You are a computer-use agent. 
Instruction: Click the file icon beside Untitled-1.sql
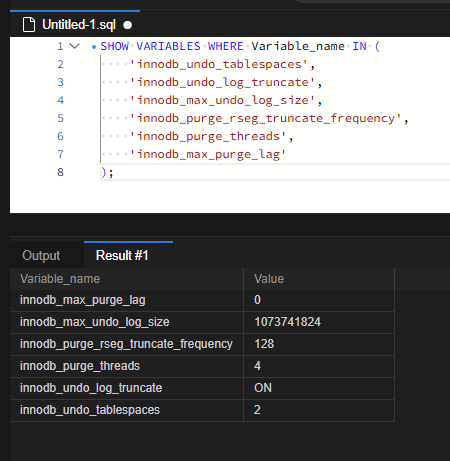coord(29,25)
